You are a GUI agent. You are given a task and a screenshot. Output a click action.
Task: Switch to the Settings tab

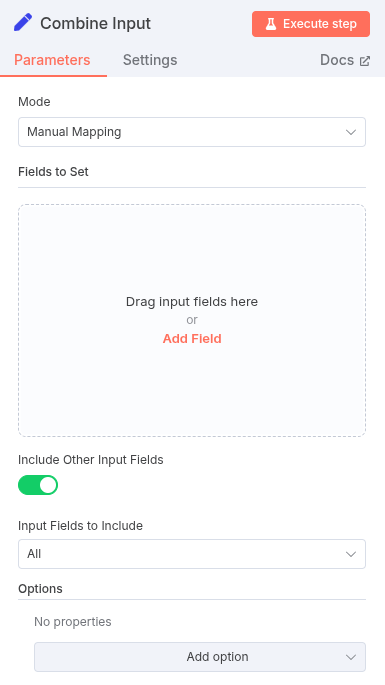(150, 60)
